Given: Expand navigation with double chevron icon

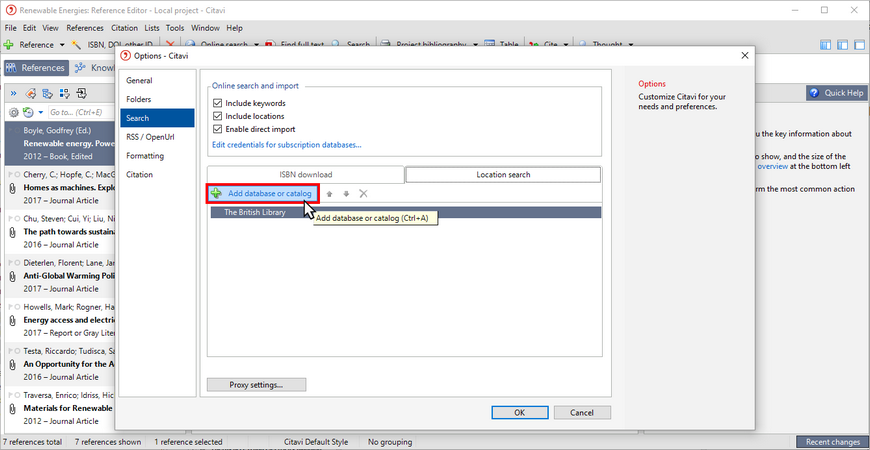Looking at the screenshot, I should pos(13,93).
